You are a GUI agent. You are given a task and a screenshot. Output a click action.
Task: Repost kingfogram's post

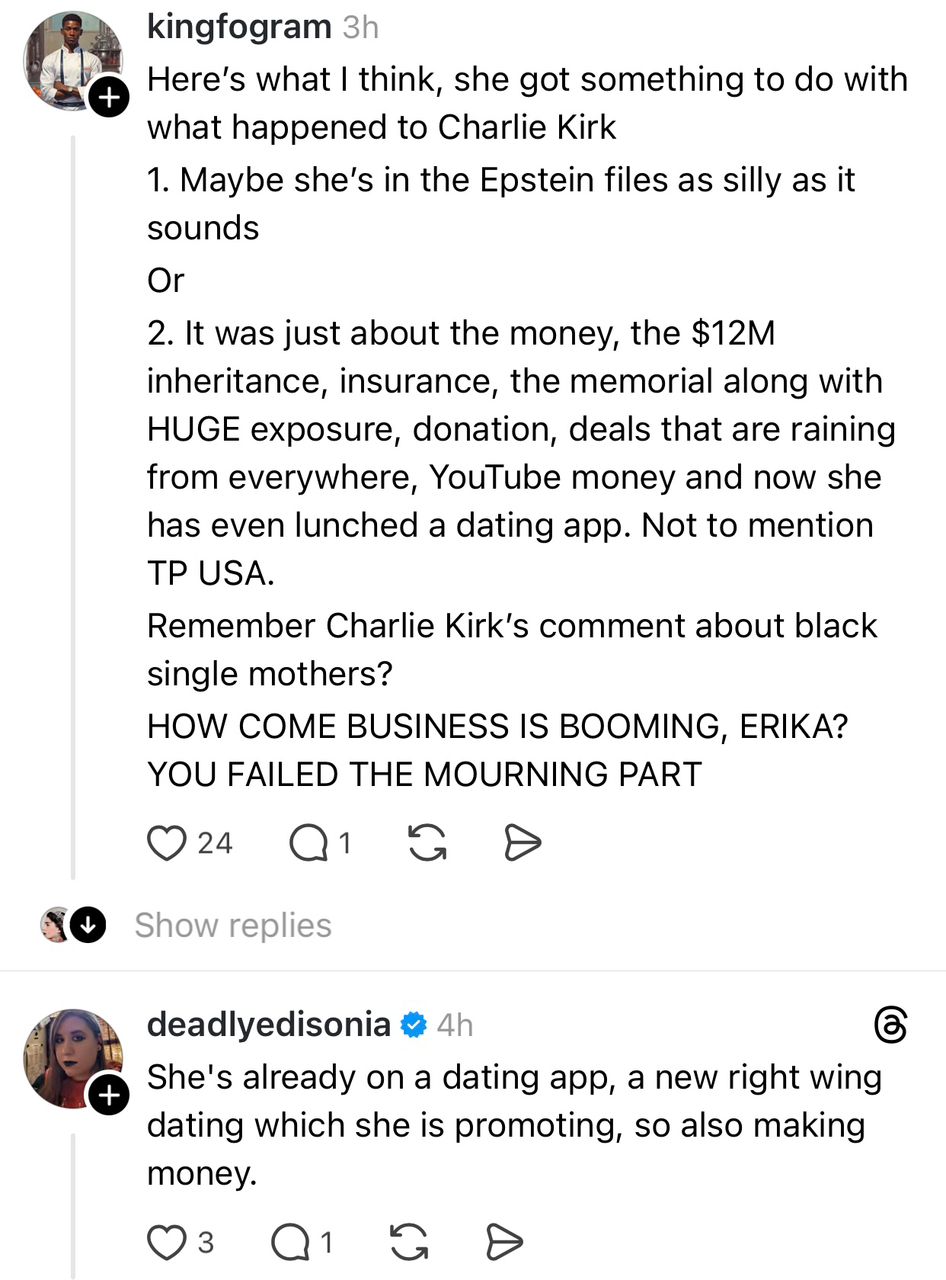click(x=427, y=844)
